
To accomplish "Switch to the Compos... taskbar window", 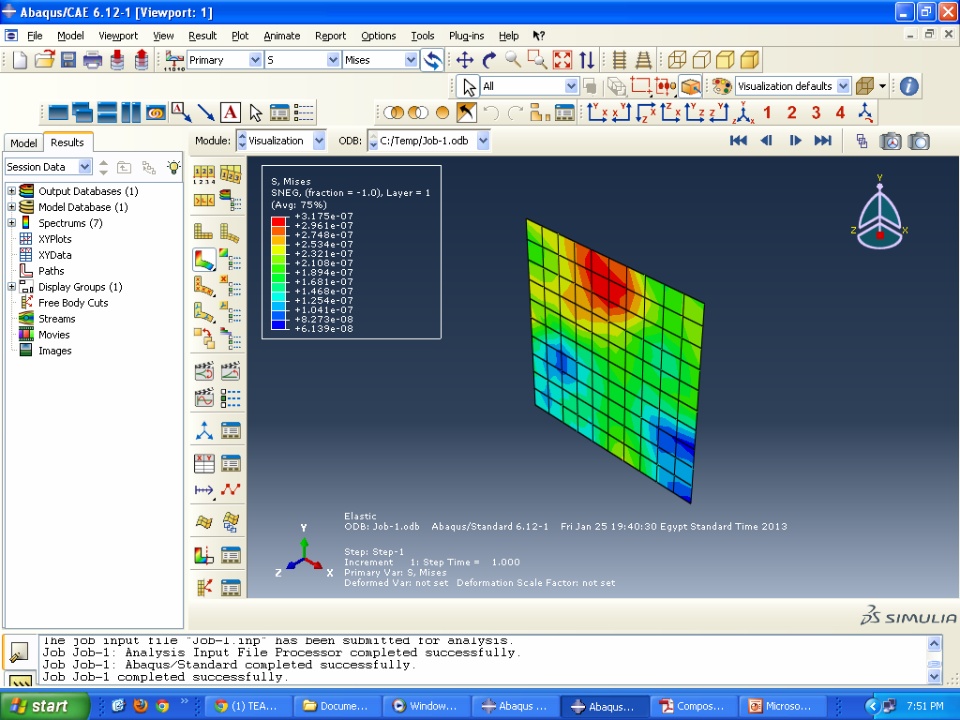I will click(x=694, y=706).
